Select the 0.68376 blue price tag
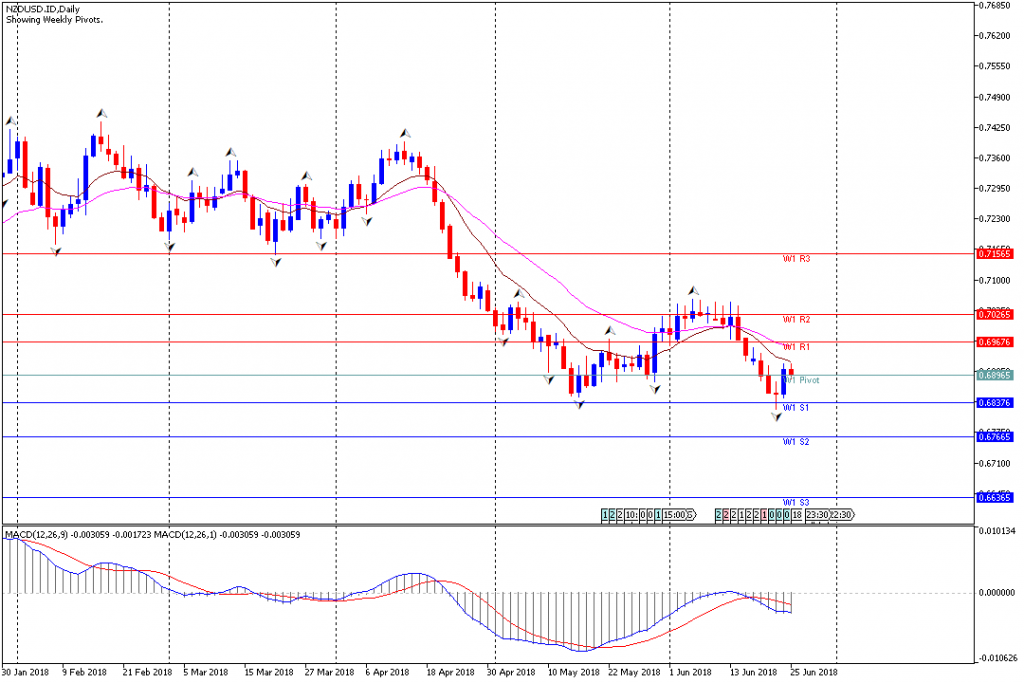 point(994,403)
